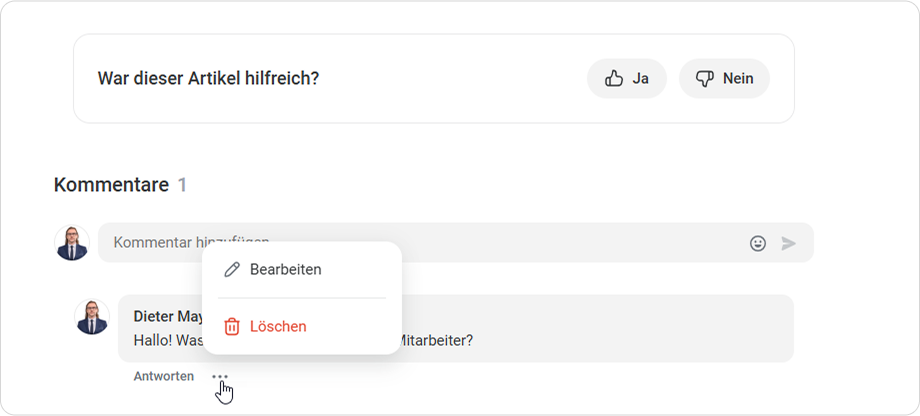Click the thumbs-down icon next to Nein

(x=705, y=79)
